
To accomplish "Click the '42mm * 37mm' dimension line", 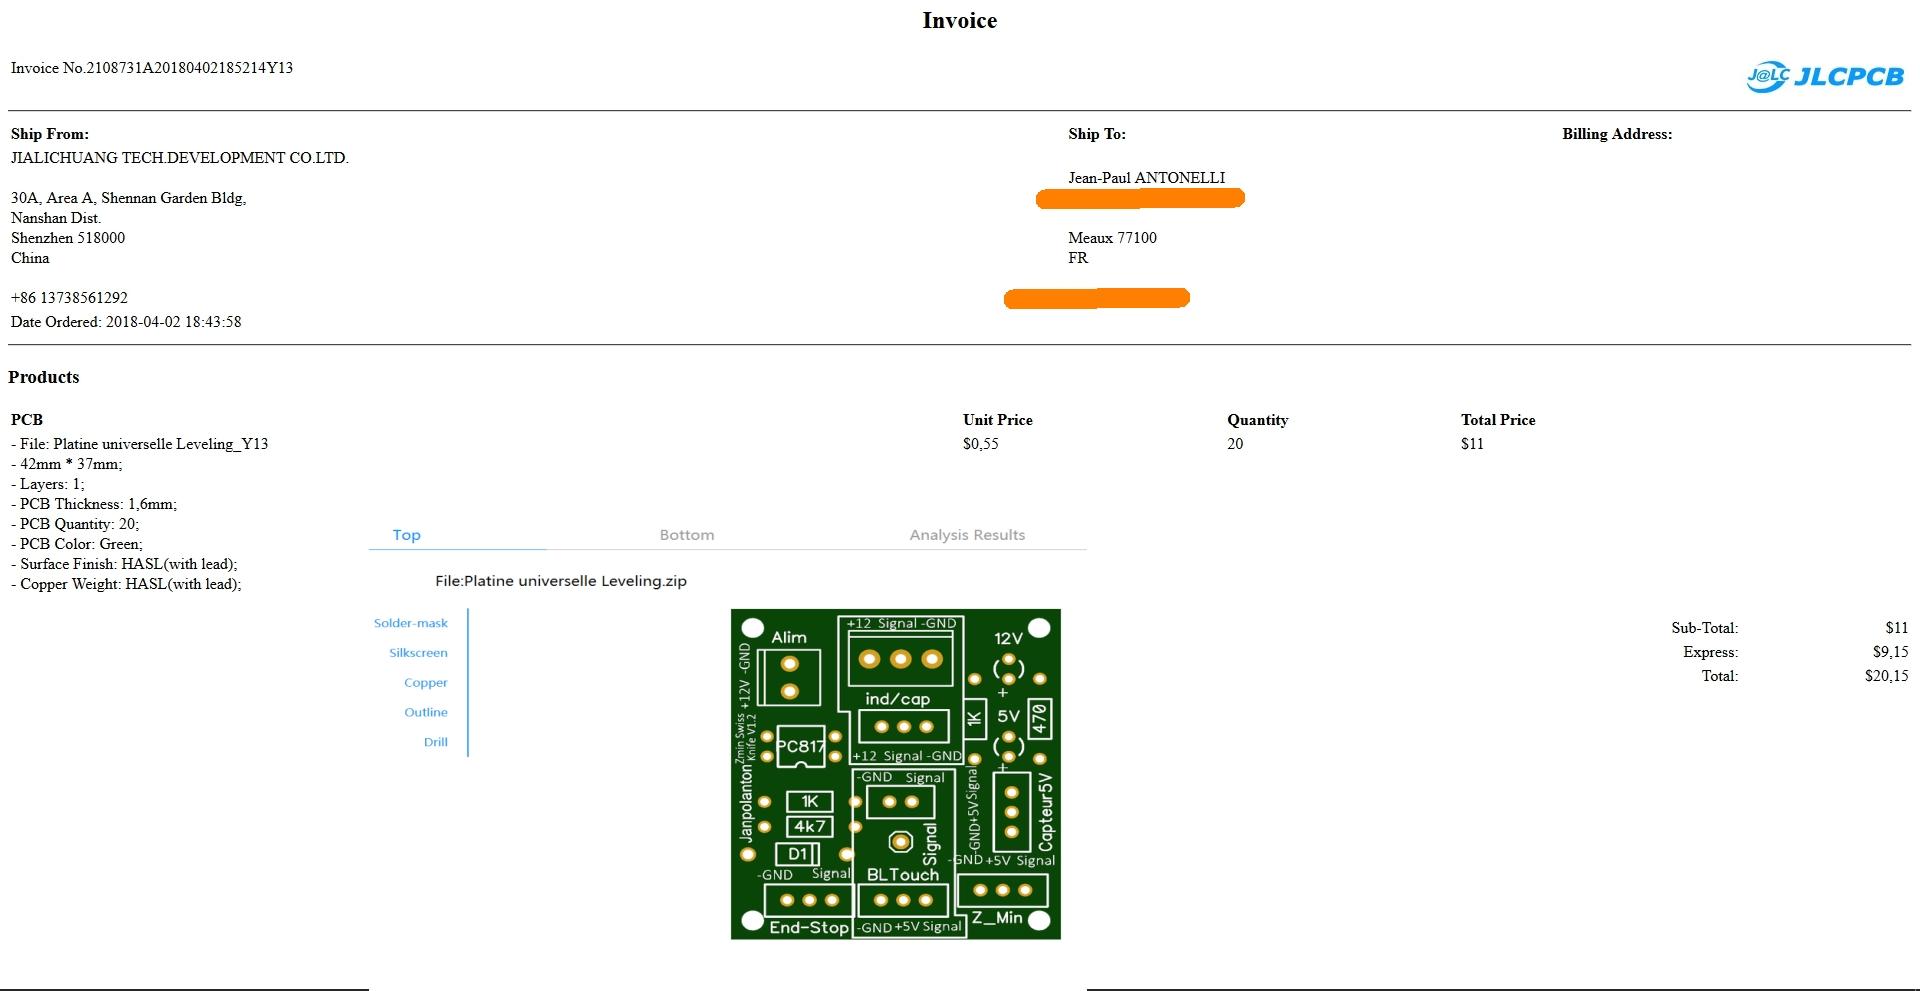I will point(67,464).
